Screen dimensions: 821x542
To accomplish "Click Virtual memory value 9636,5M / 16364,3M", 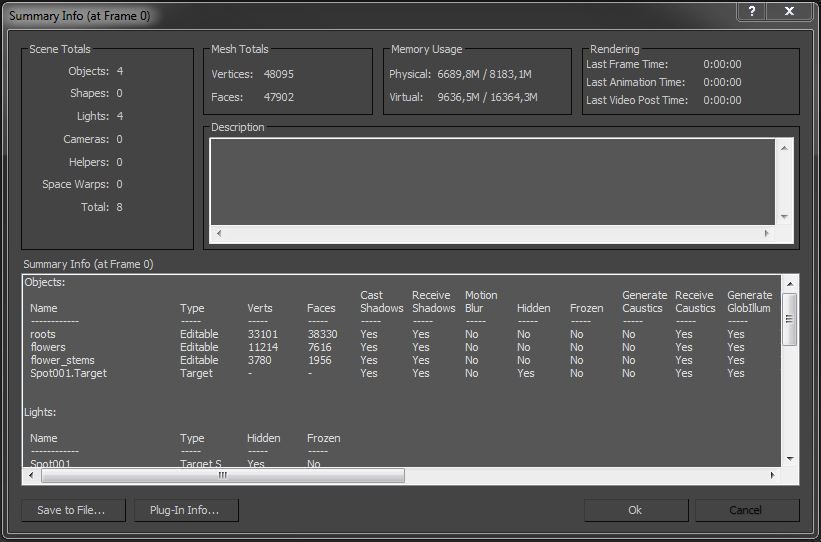I will [487, 97].
